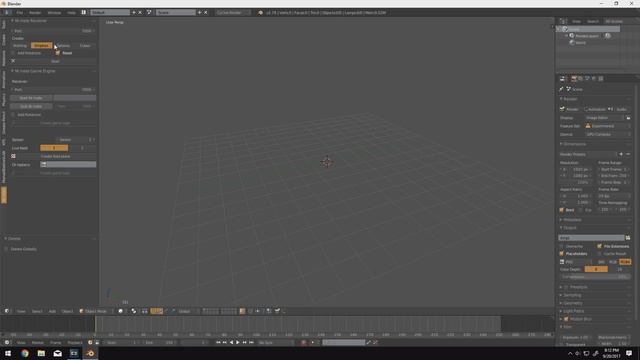The width and height of the screenshot is (640, 360).
Task: Toggle the File Extensions checkbox
Action: (x=599, y=246)
